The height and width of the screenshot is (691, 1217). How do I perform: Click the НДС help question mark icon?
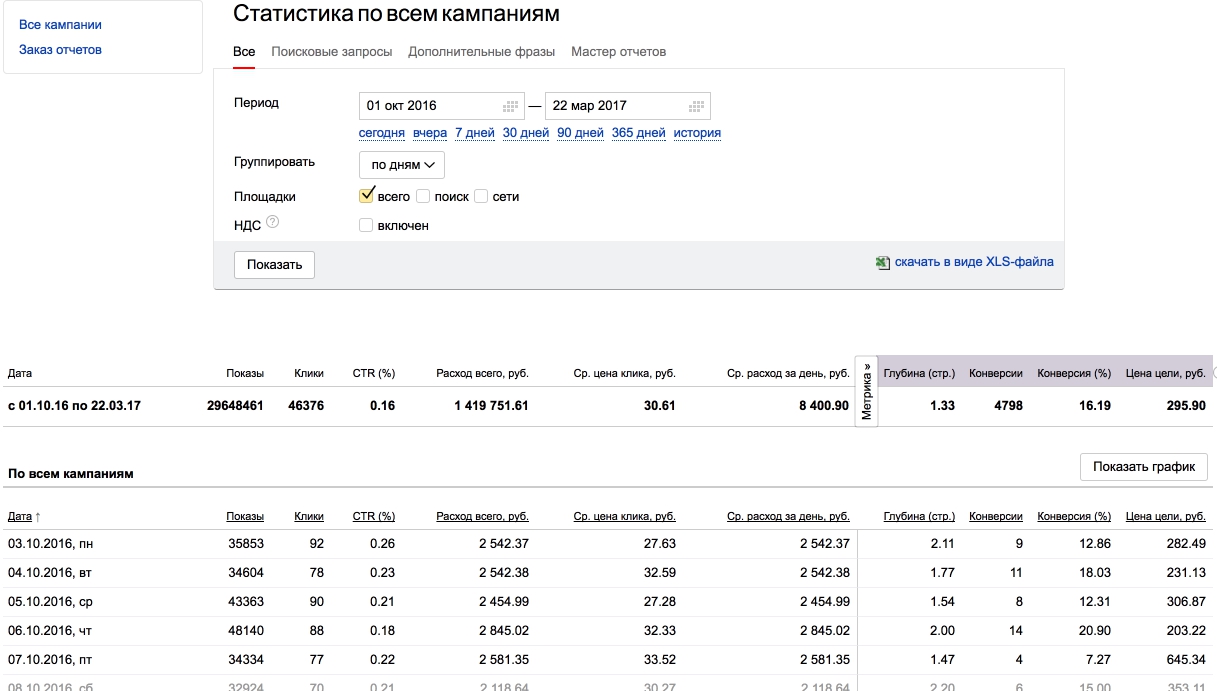point(272,223)
